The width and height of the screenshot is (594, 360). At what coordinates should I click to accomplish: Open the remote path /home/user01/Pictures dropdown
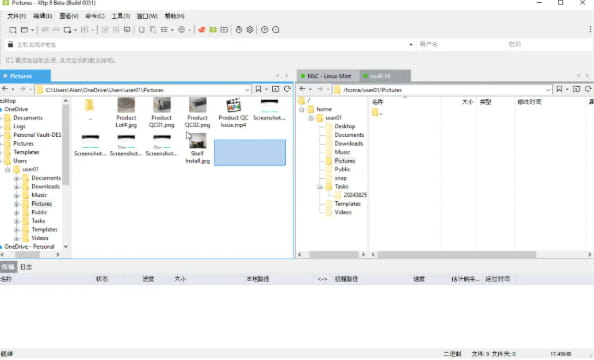(x=548, y=90)
